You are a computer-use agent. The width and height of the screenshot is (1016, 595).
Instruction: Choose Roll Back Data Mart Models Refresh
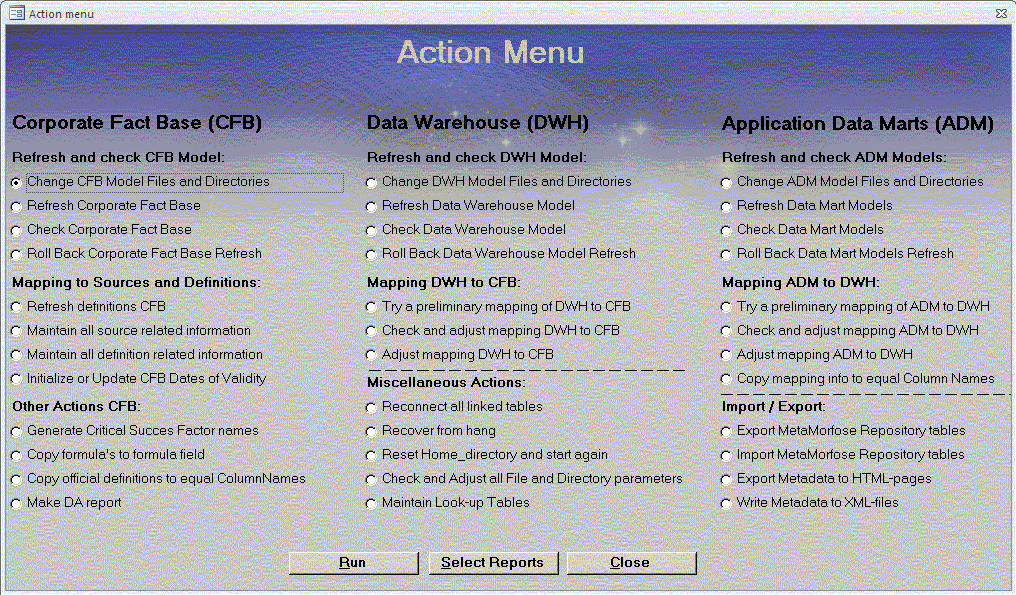point(726,255)
